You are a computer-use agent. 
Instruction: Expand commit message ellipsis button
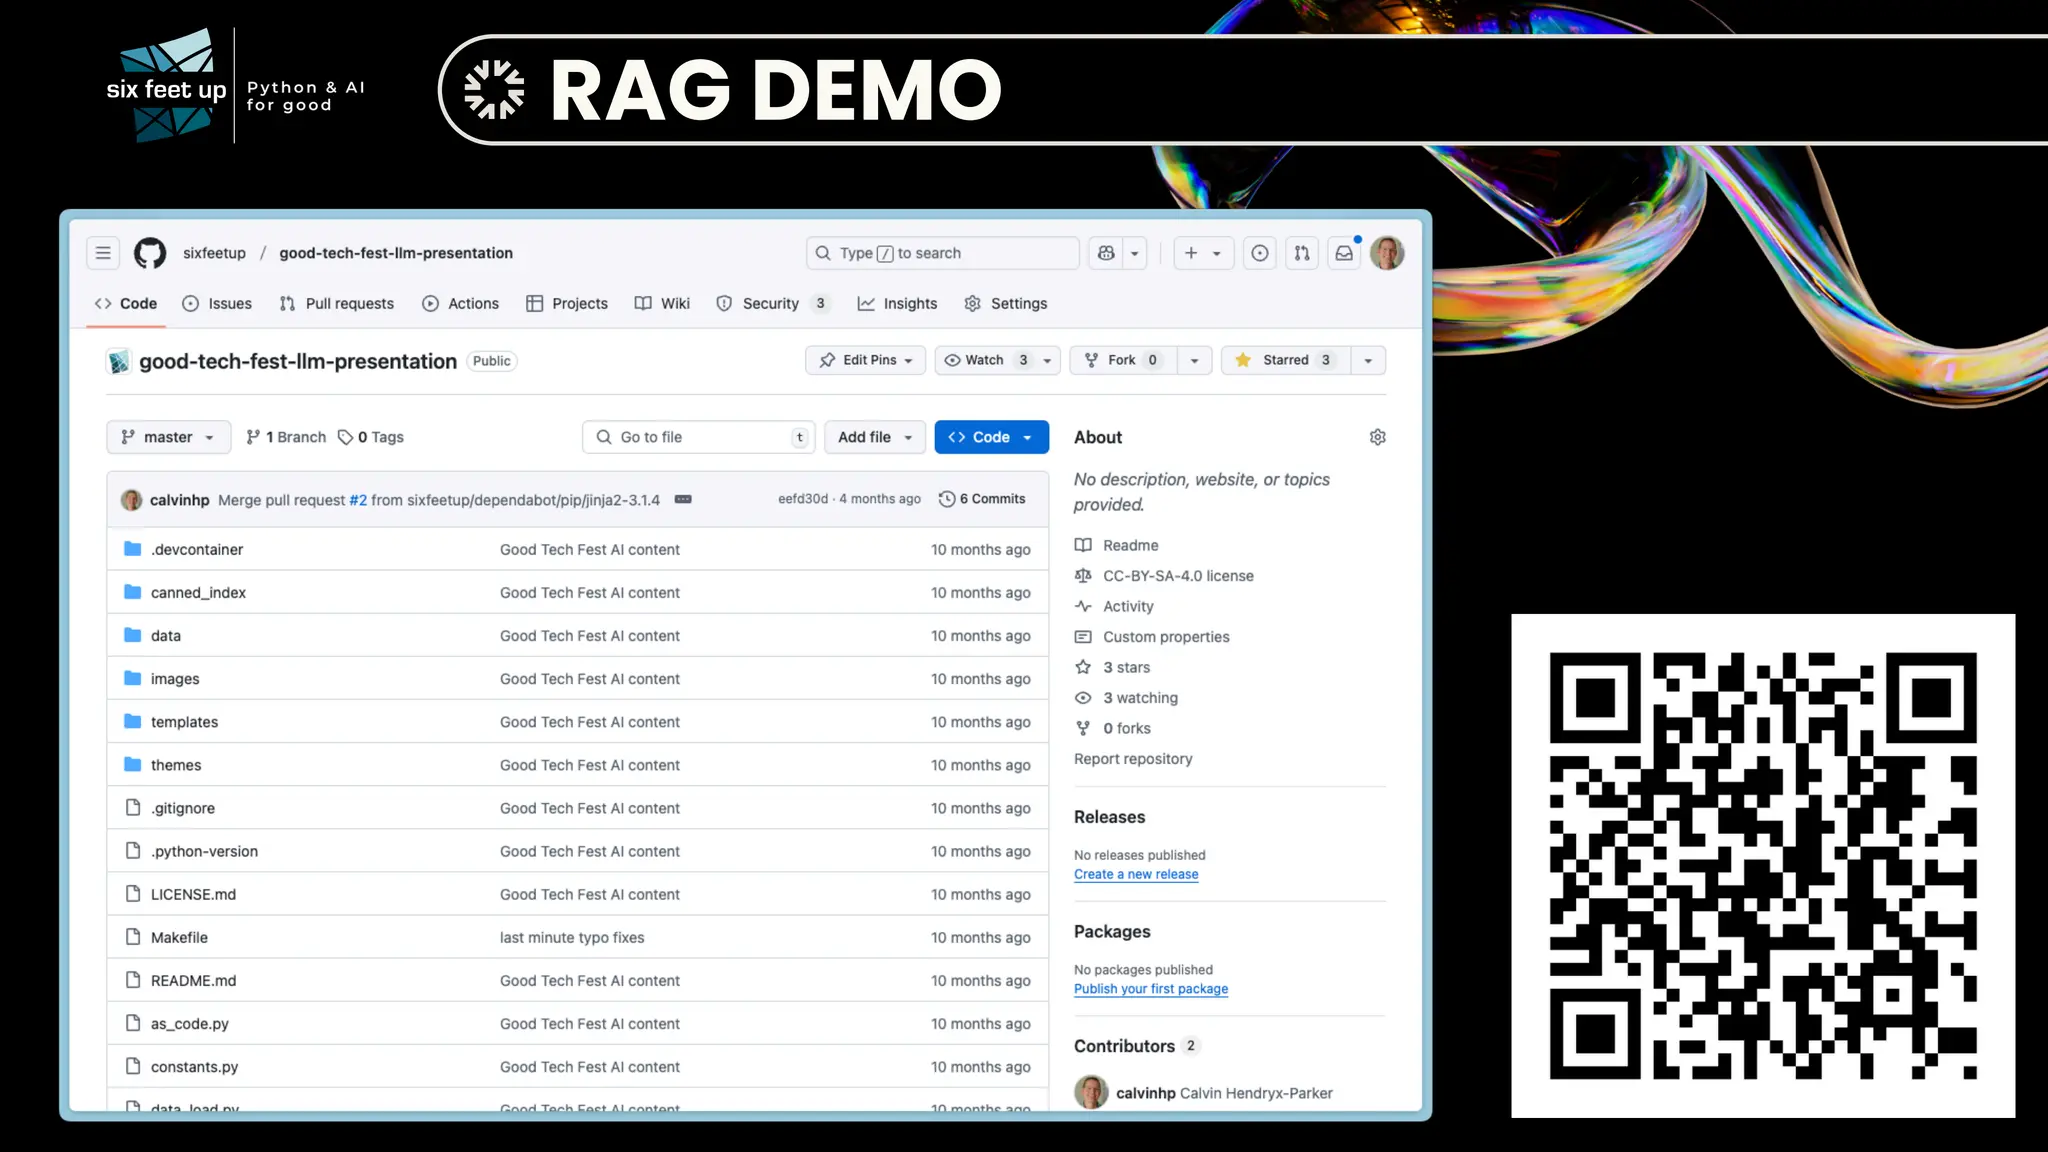[683, 499]
